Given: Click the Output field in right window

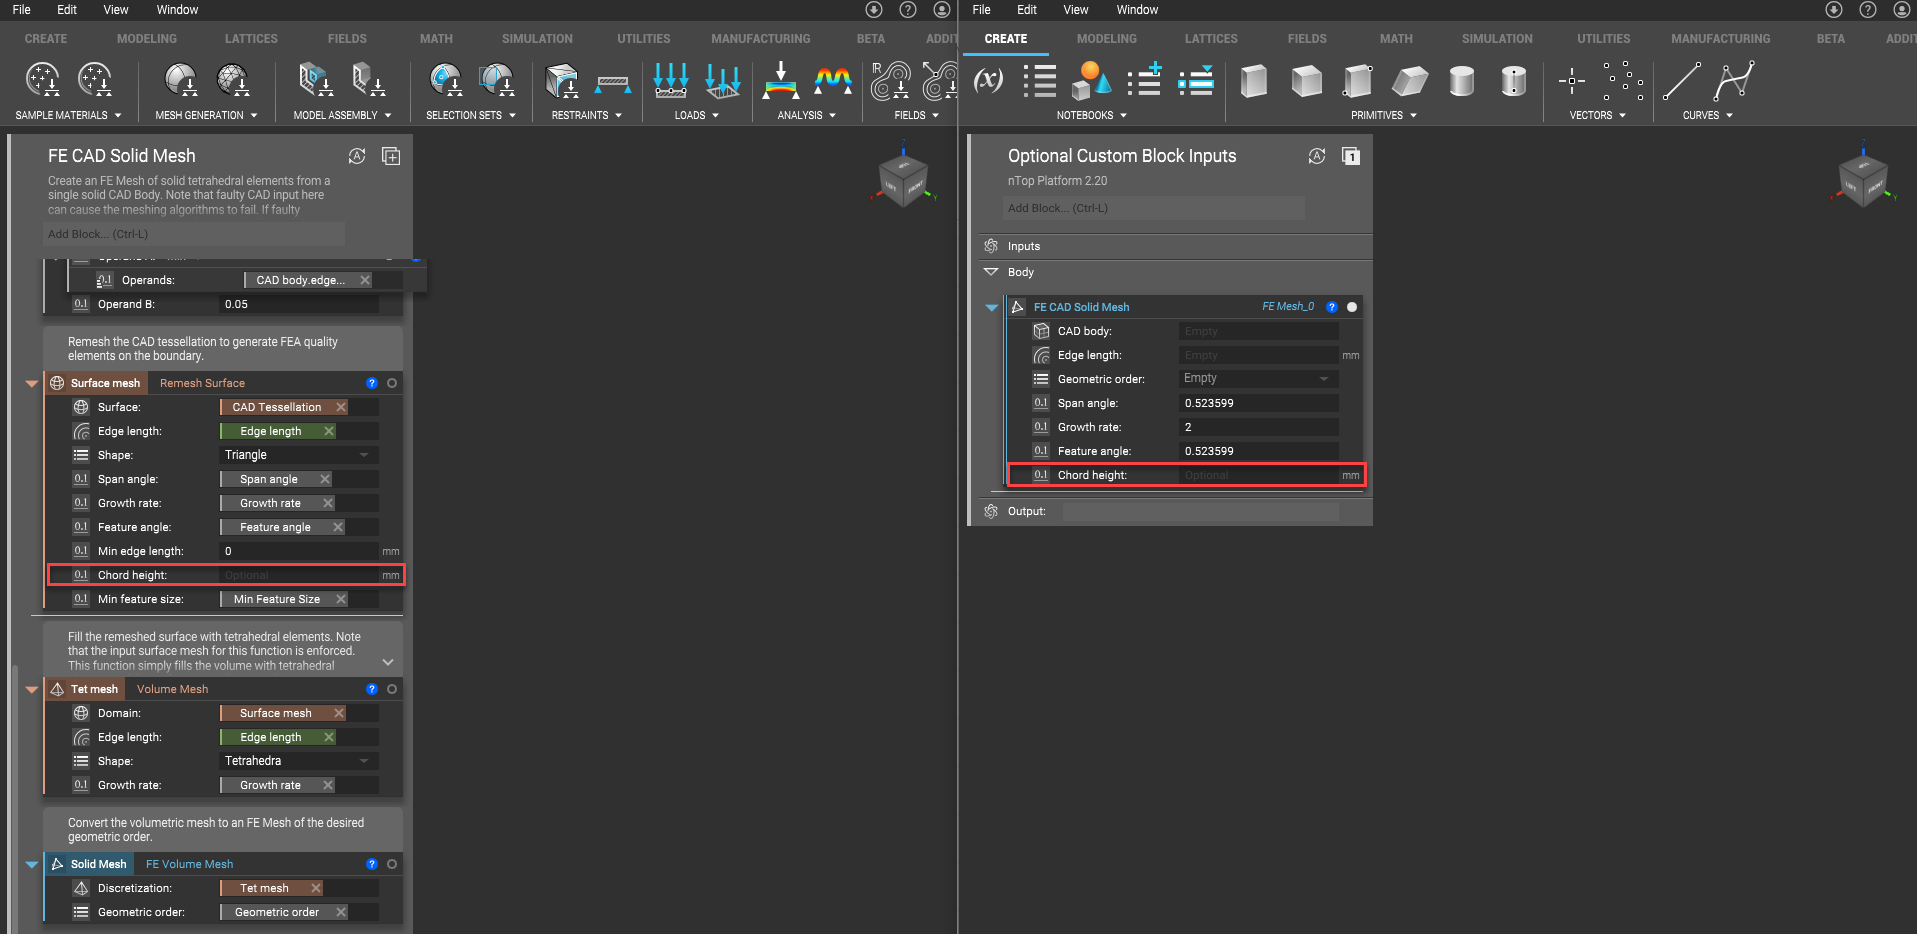Looking at the screenshot, I should click(1200, 511).
